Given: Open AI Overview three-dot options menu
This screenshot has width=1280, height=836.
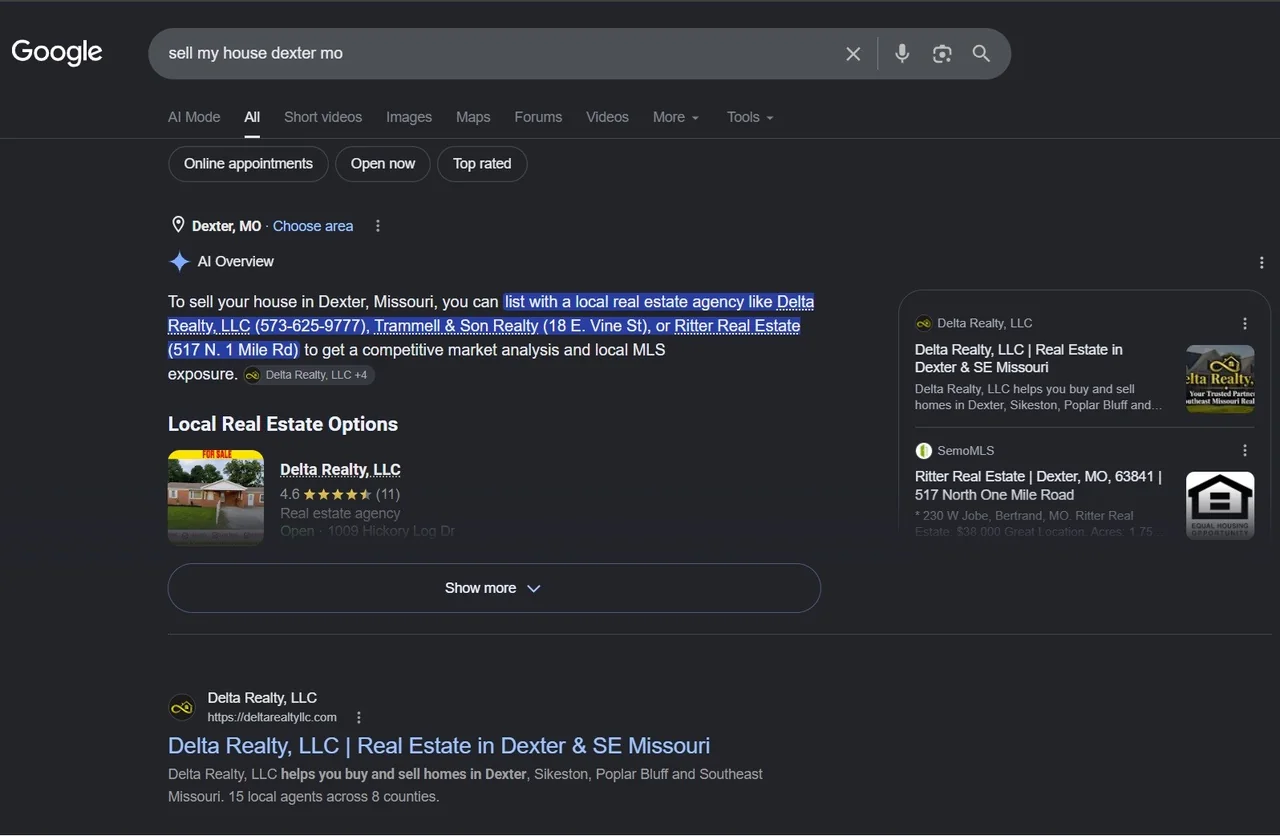Looking at the screenshot, I should (1262, 263).
